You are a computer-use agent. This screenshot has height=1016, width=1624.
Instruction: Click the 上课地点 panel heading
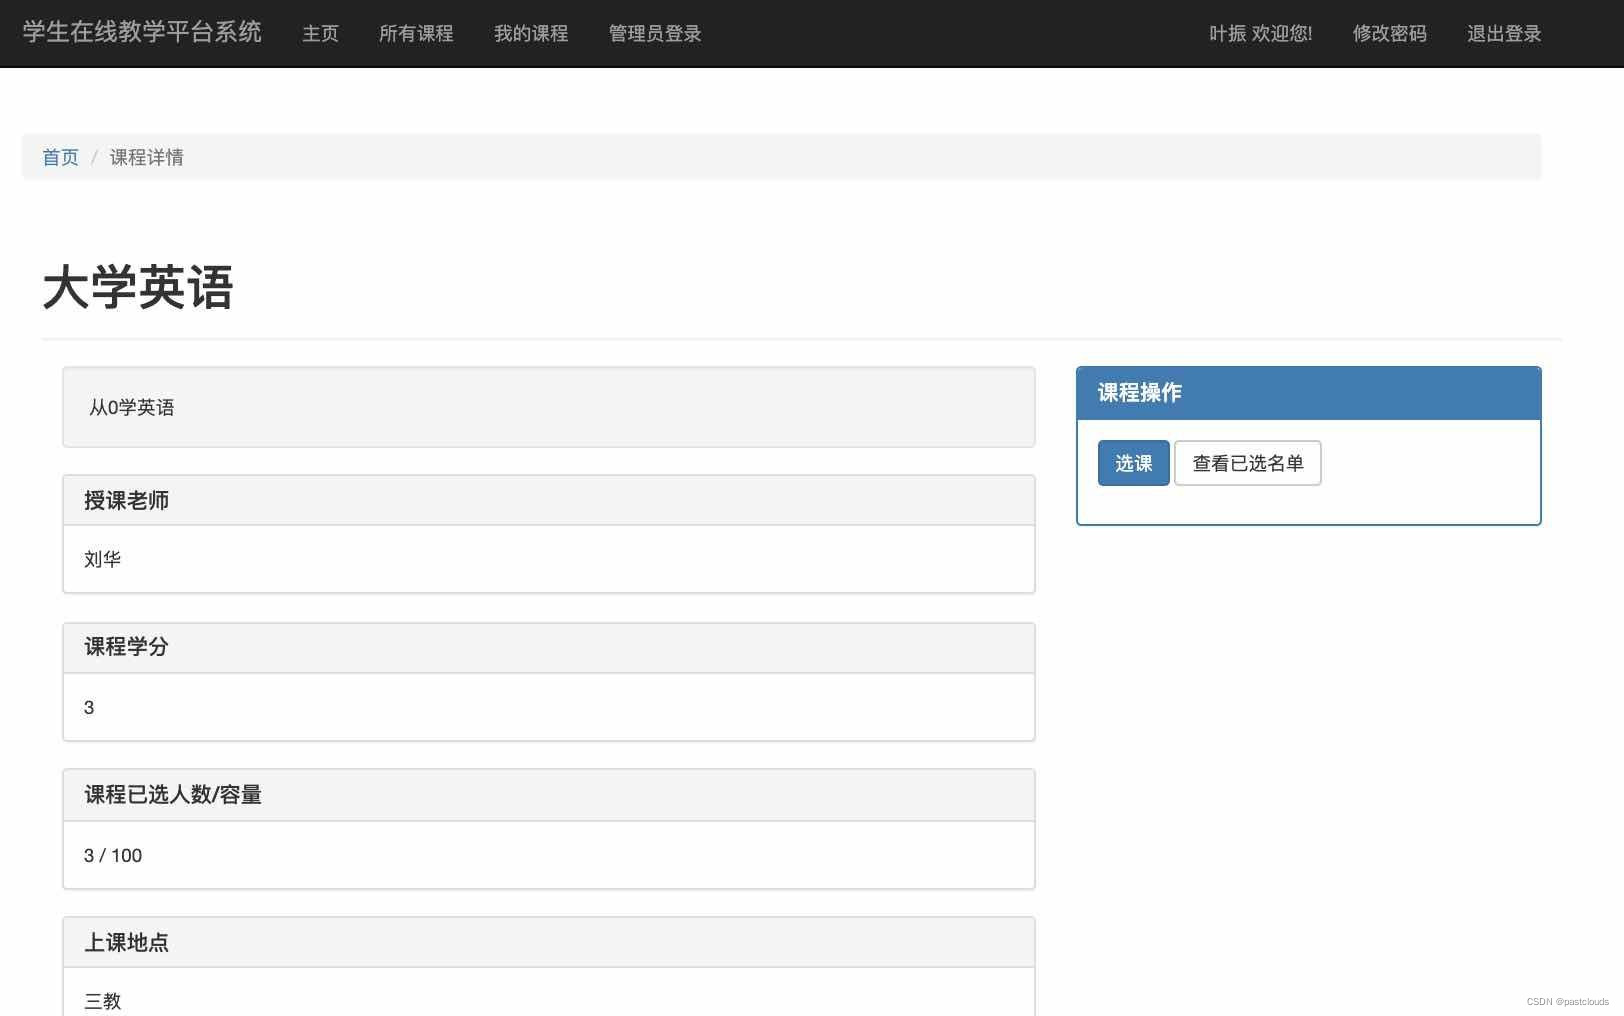[x=549, y=943]
